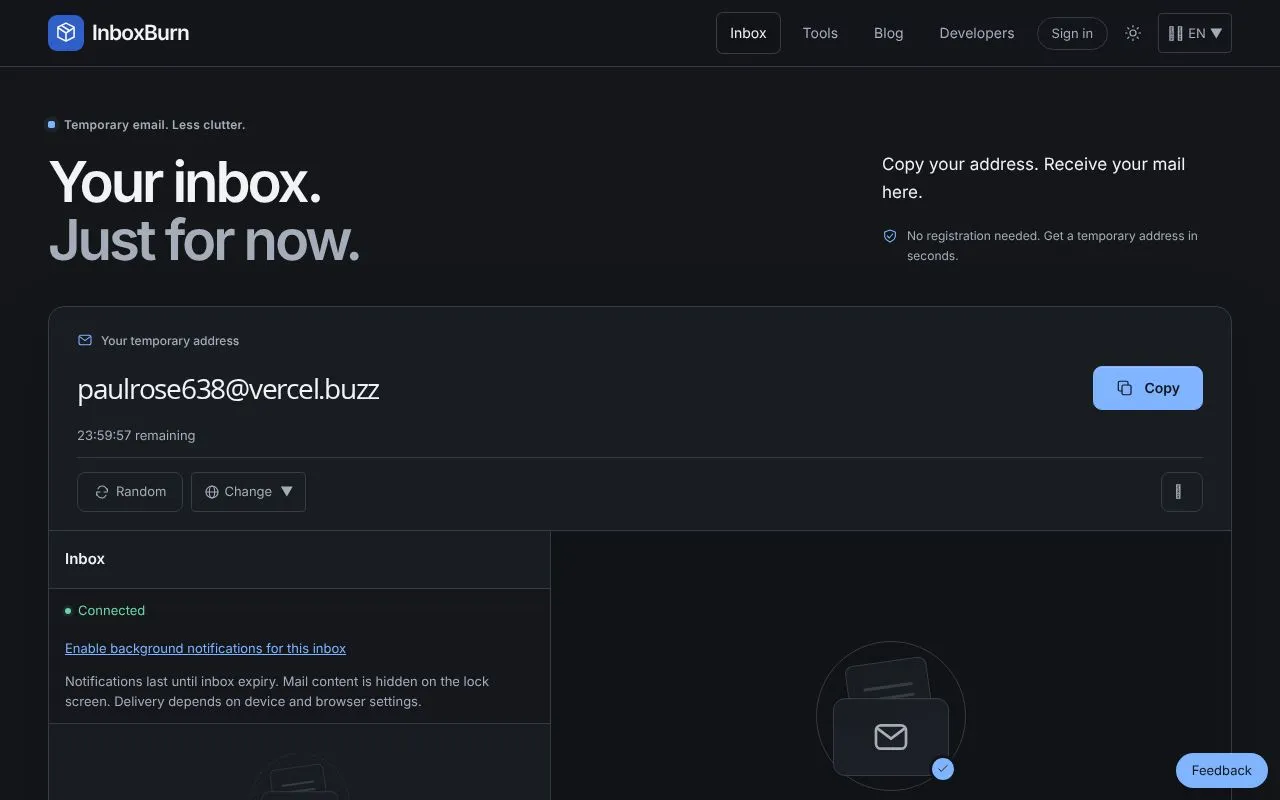
Task: Enable background notifications for this inbox
Action: [205, 648]
